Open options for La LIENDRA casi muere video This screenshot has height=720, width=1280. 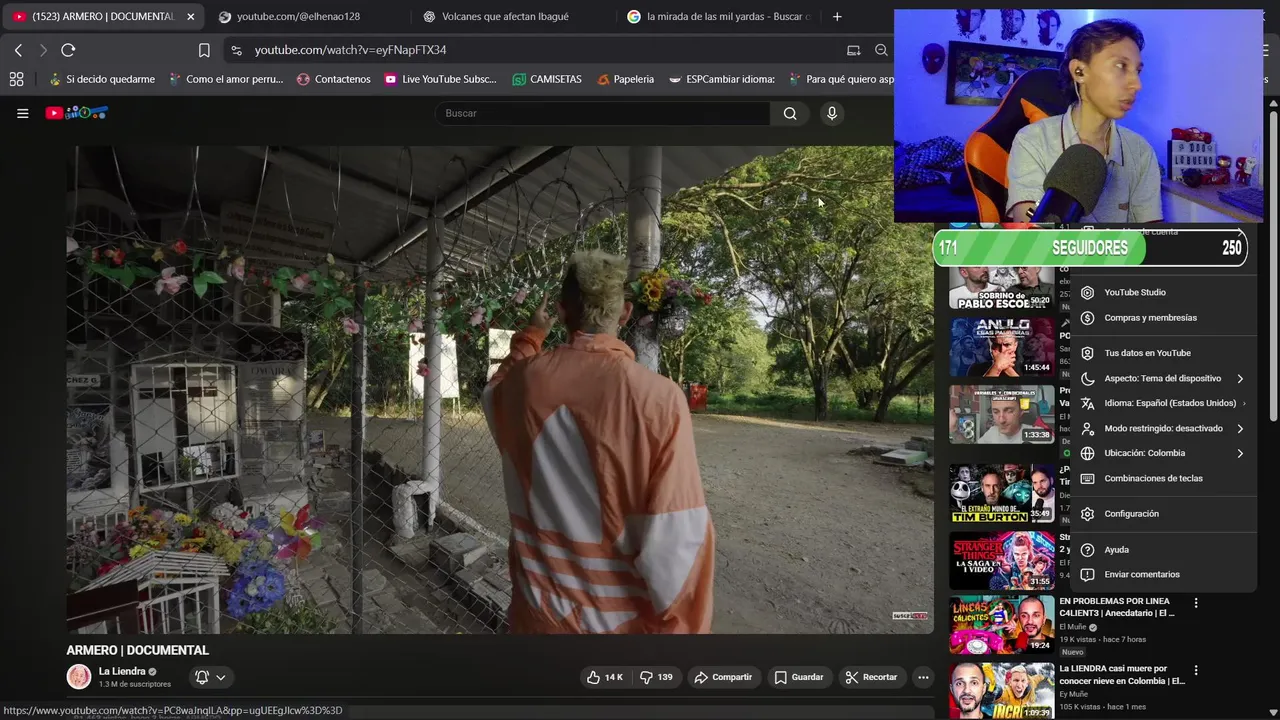point(1196,670)
